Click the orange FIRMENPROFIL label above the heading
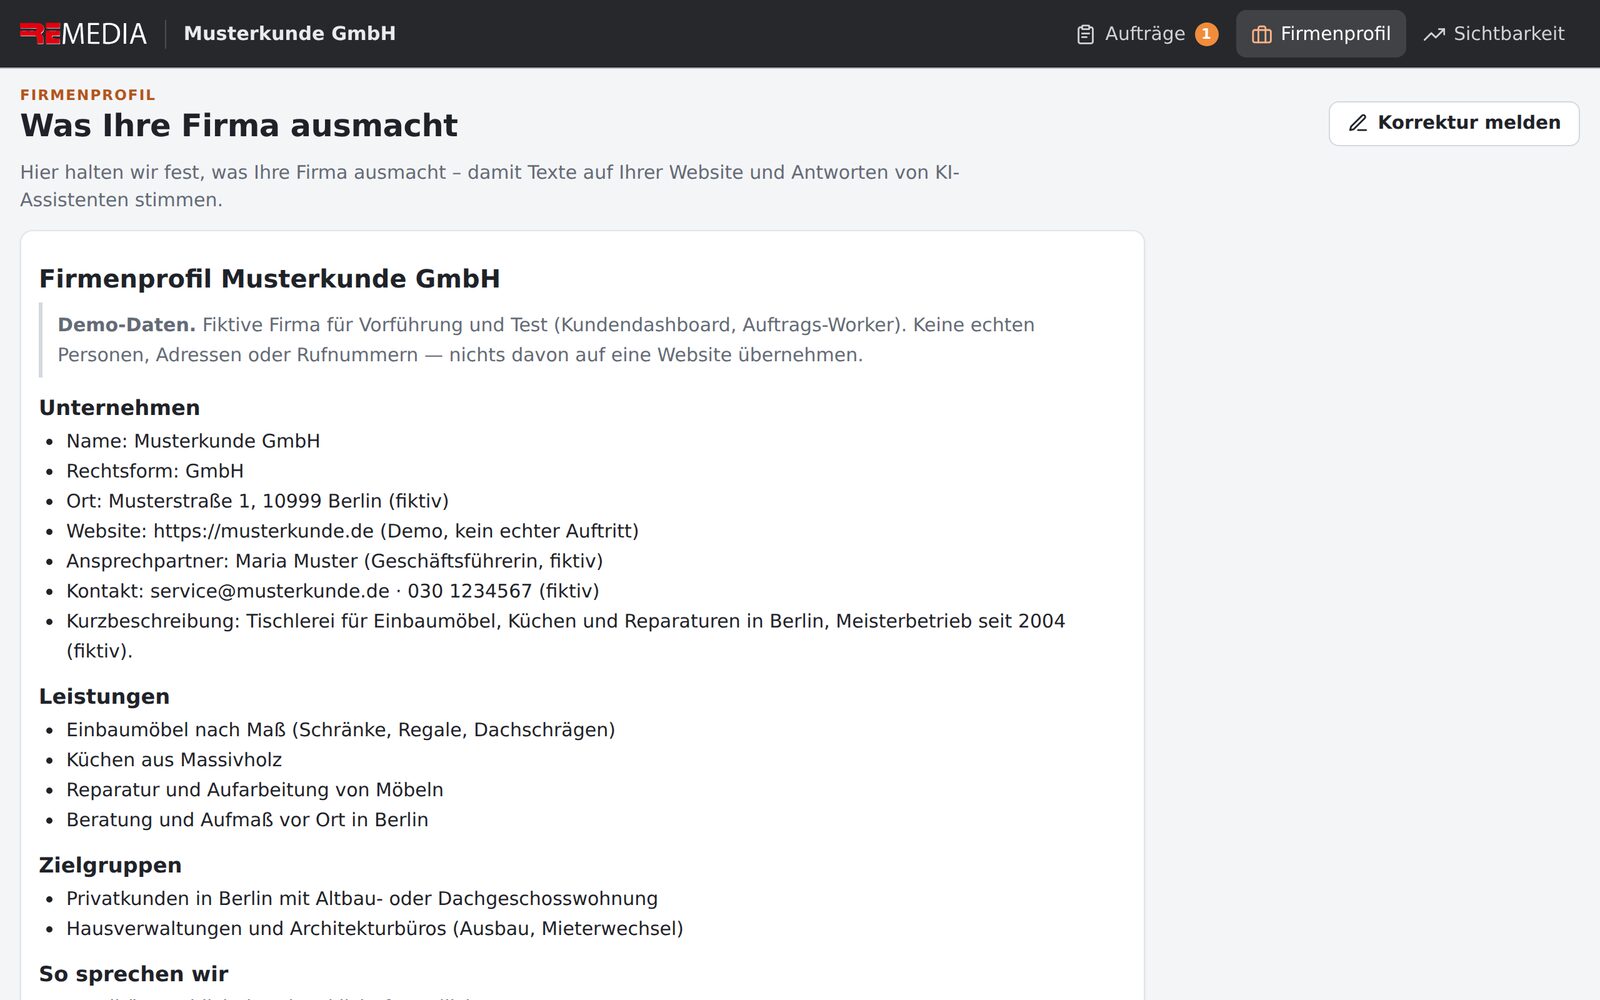This screenshot has height=1000, width=1600. [88, 95]
